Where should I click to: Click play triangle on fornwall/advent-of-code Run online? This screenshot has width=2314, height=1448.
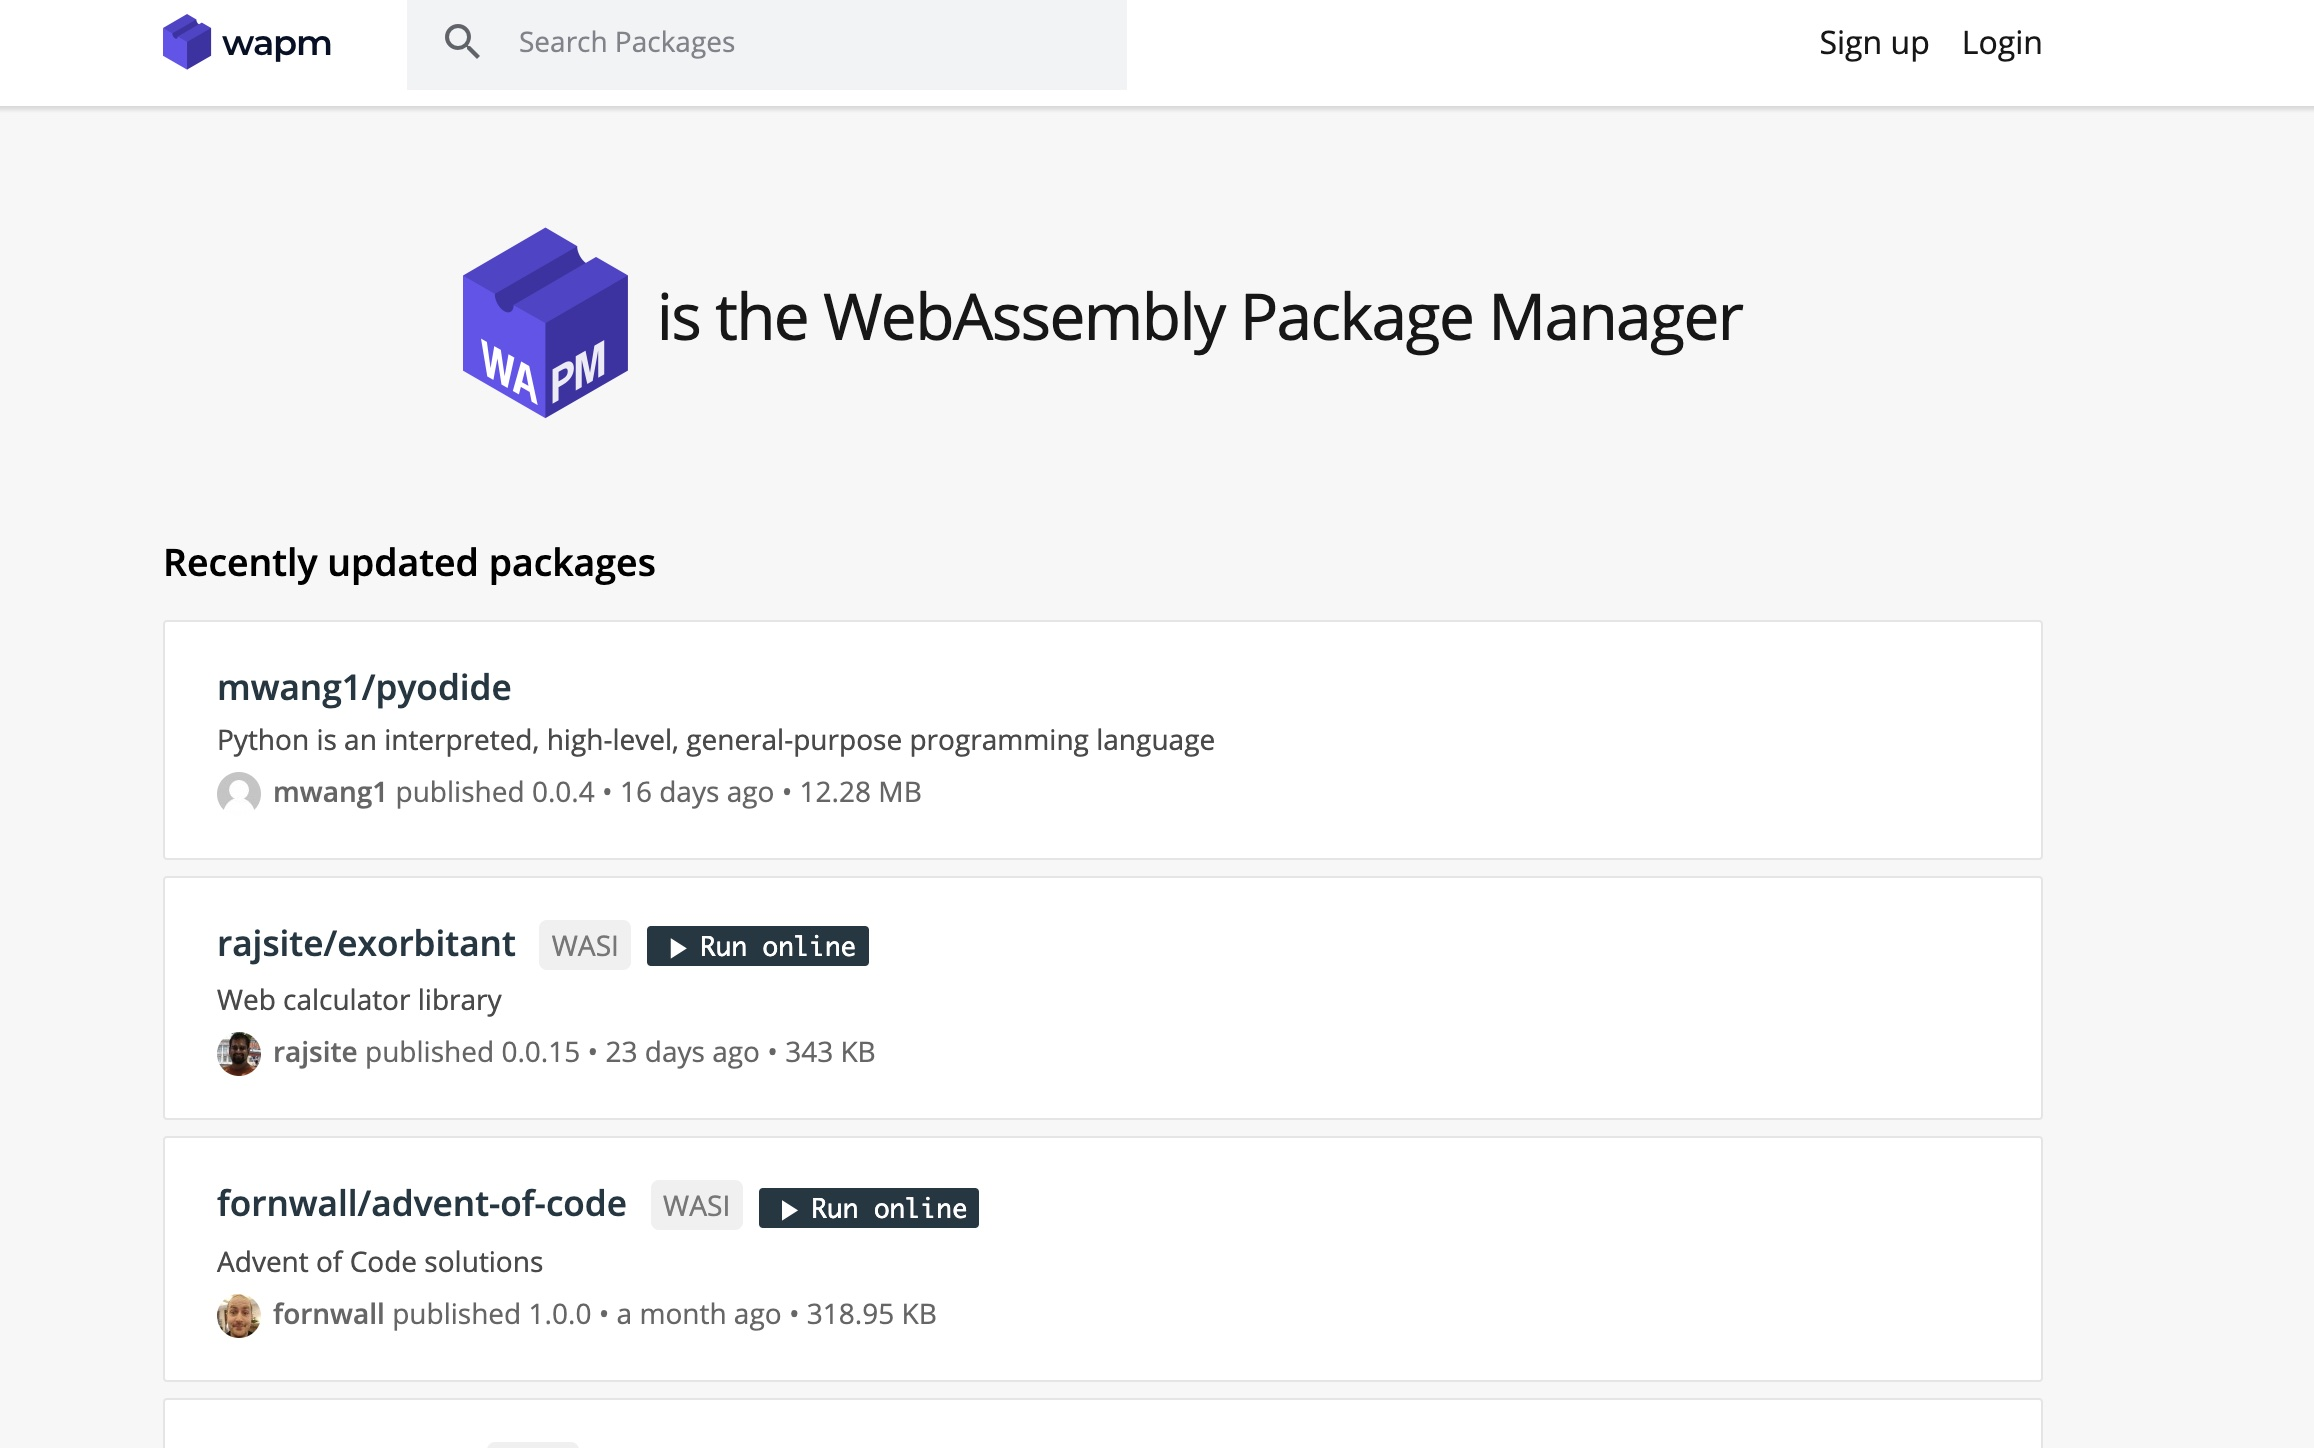point(789,1210)
